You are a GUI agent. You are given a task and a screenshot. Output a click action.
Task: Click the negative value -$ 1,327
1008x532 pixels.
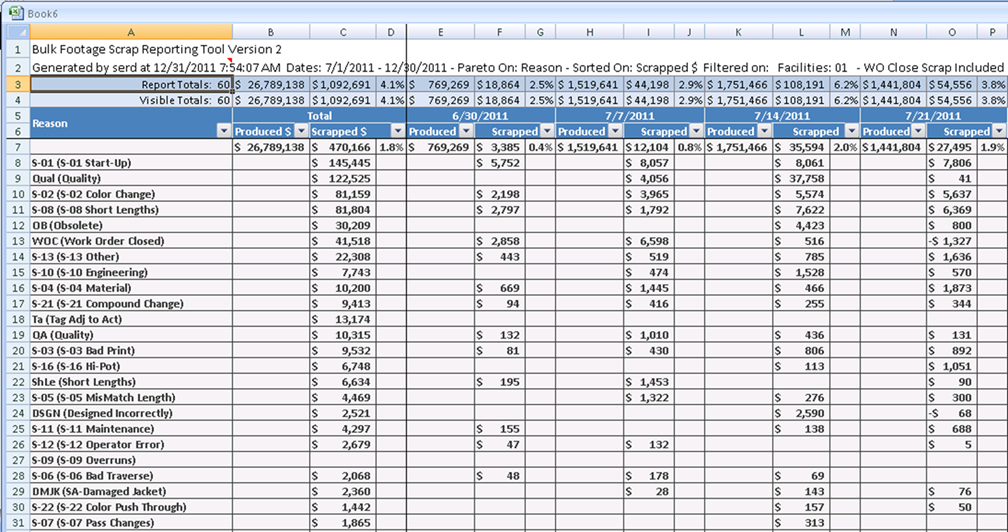952,241
